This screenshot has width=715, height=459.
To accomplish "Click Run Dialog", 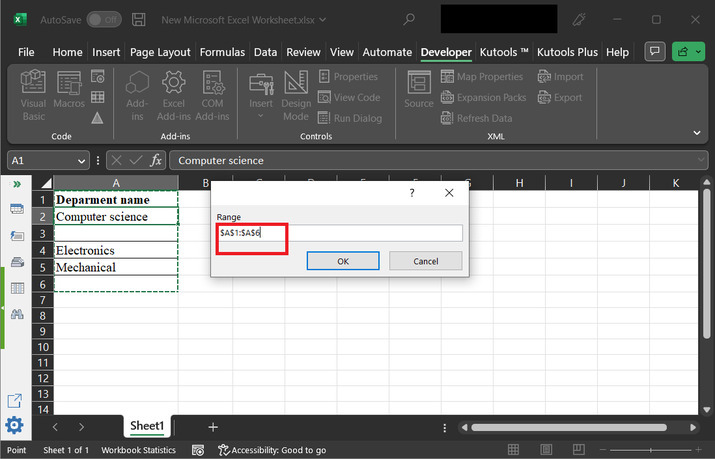I will point(350,118).
